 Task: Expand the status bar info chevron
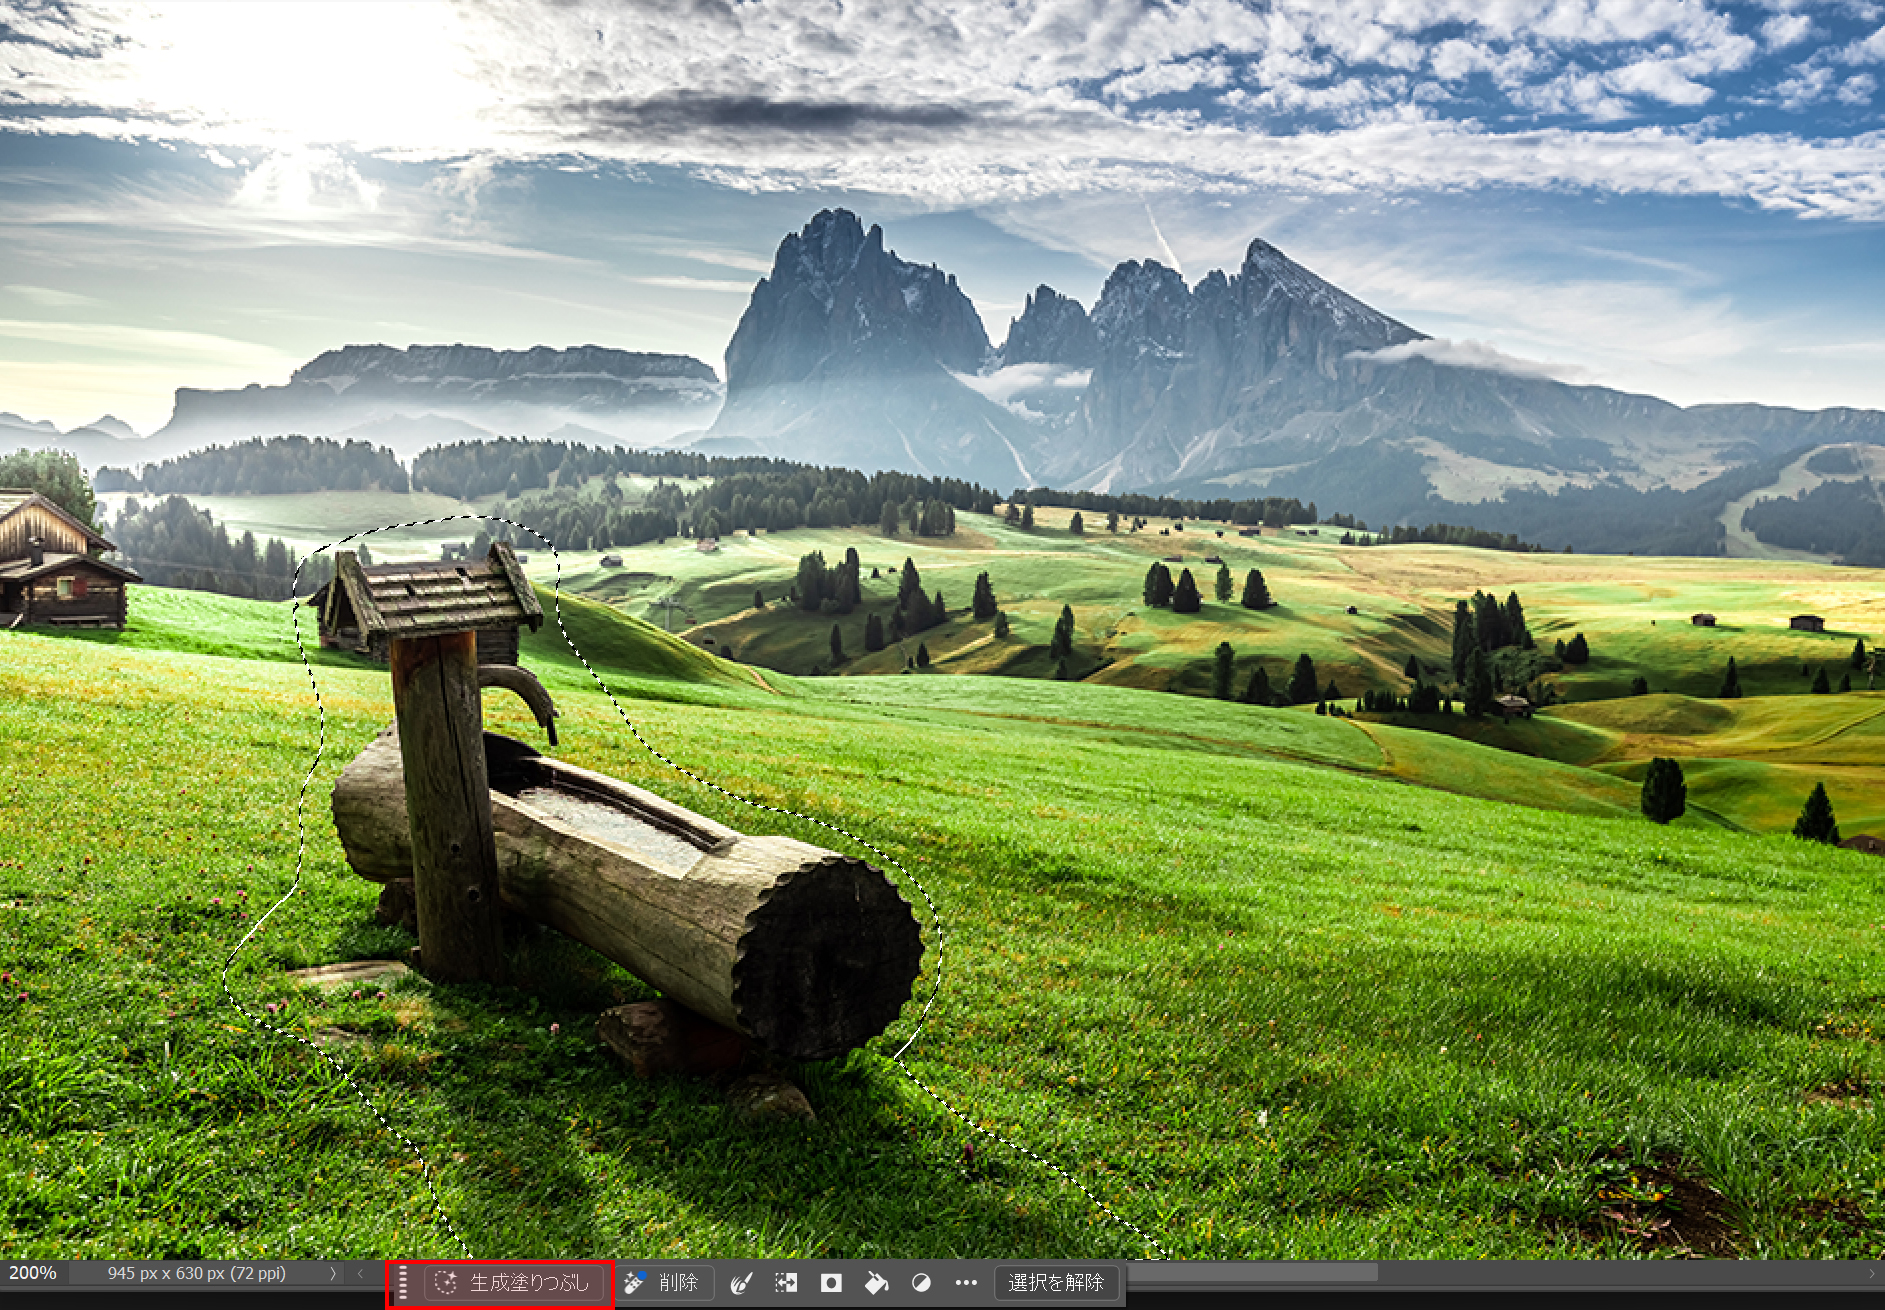[x=333, y=1273]
